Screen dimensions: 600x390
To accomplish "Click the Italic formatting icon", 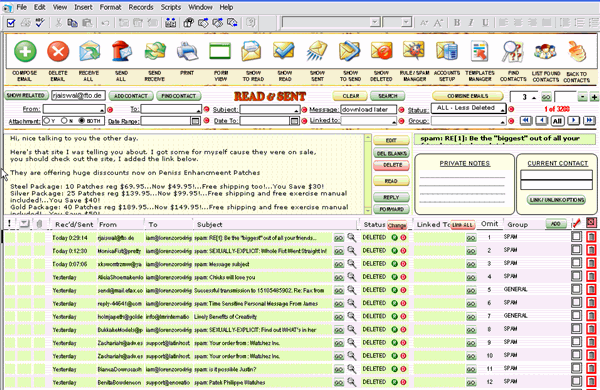I will (471, 23).
